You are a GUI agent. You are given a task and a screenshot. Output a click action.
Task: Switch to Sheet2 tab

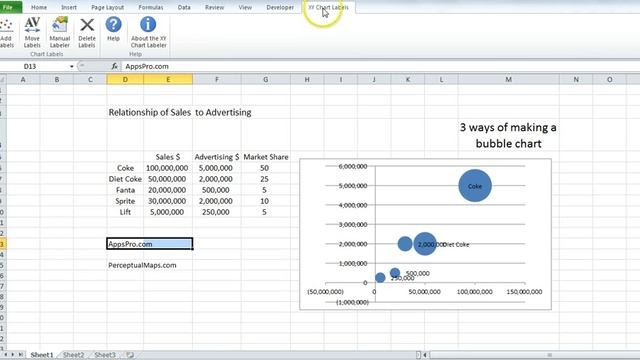[x=73, y=355]
